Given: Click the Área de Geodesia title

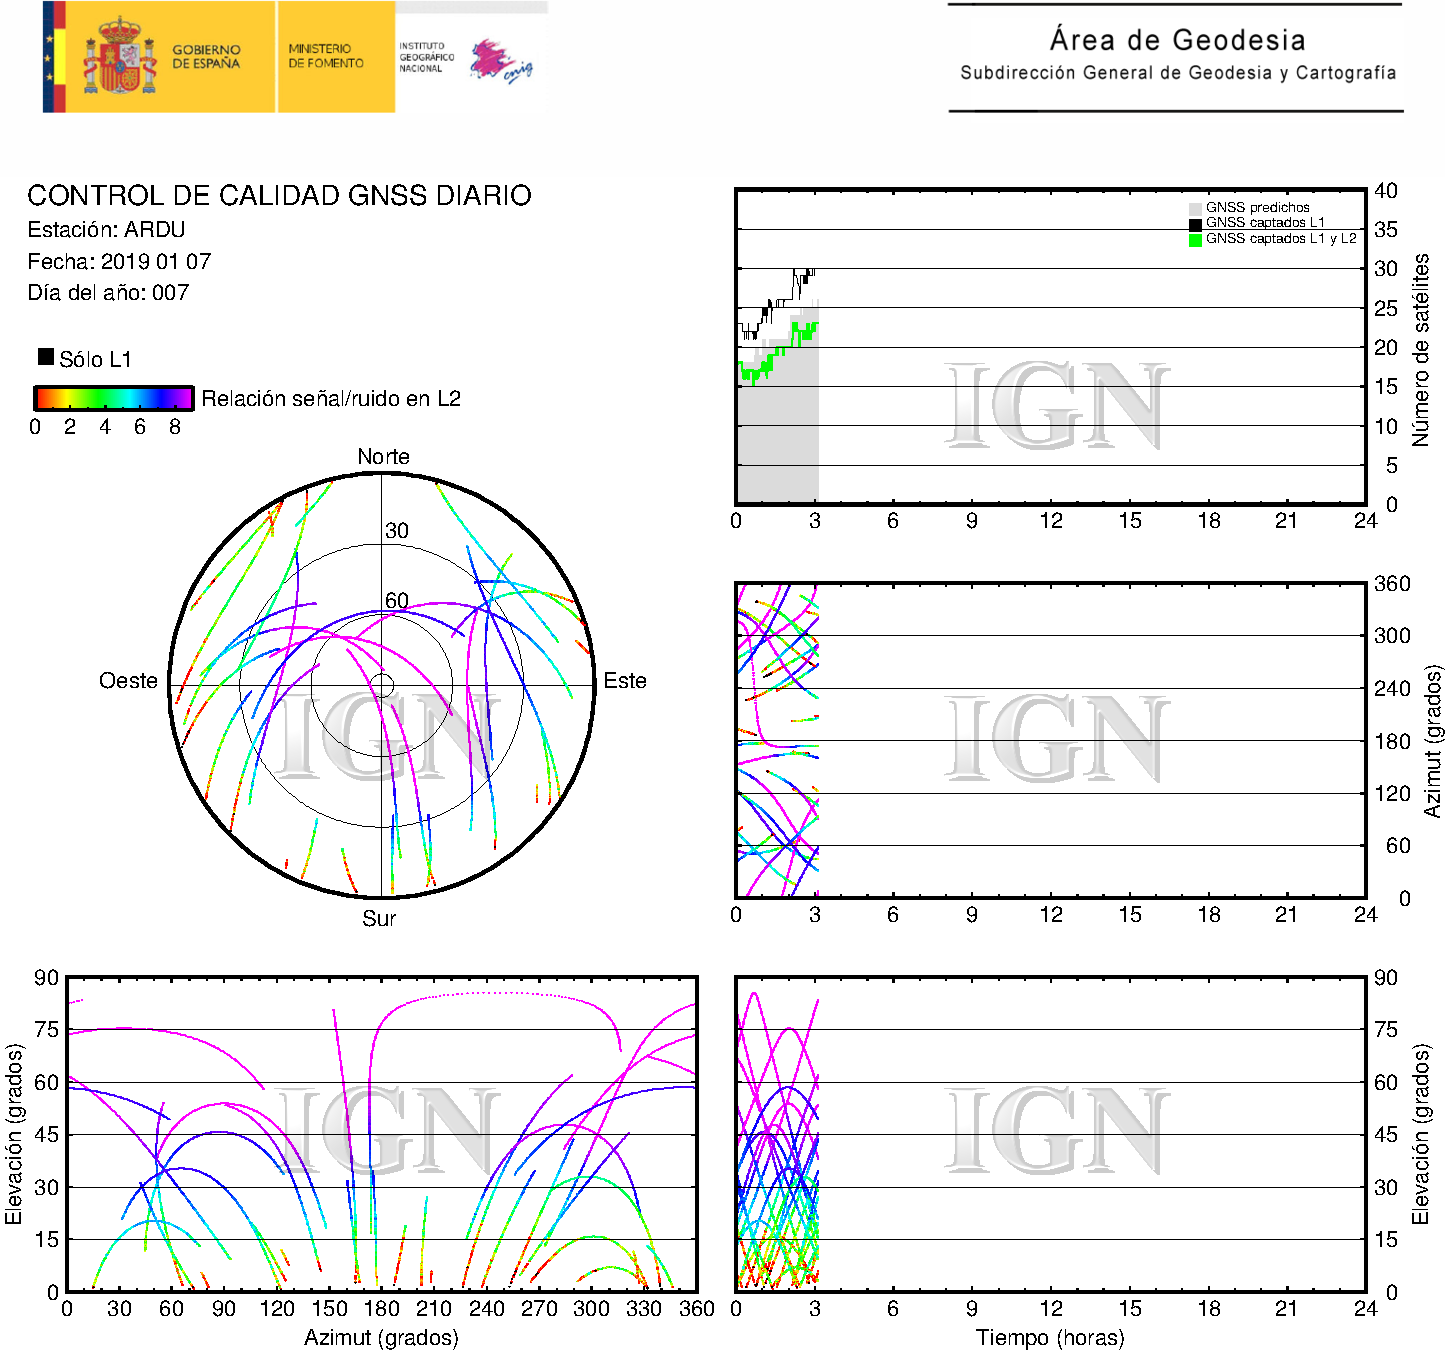Looking at the screenshot, I should 1177,40.
